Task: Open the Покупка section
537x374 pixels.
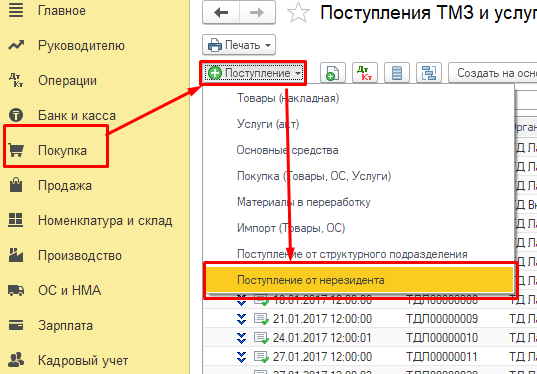Action: coord(62,150)
